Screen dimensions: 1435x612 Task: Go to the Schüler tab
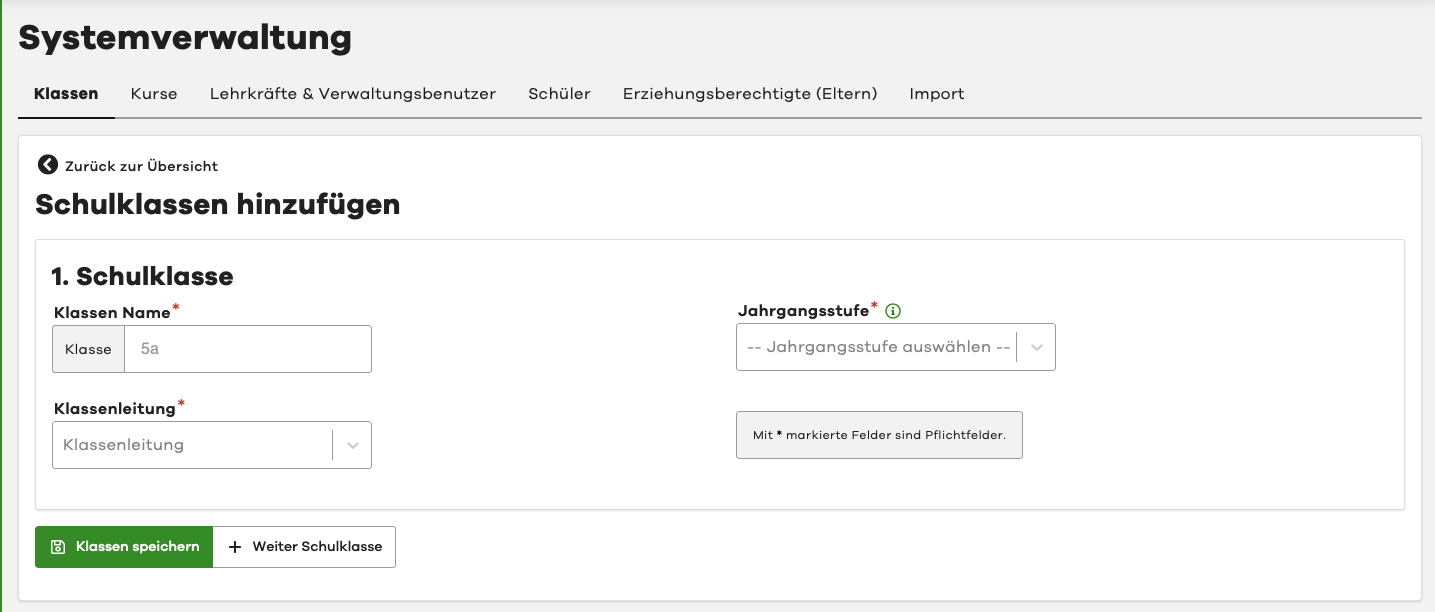pos(559,94)
